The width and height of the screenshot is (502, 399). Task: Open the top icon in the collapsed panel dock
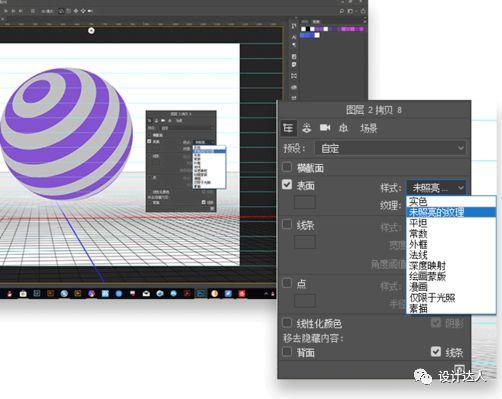294,26
